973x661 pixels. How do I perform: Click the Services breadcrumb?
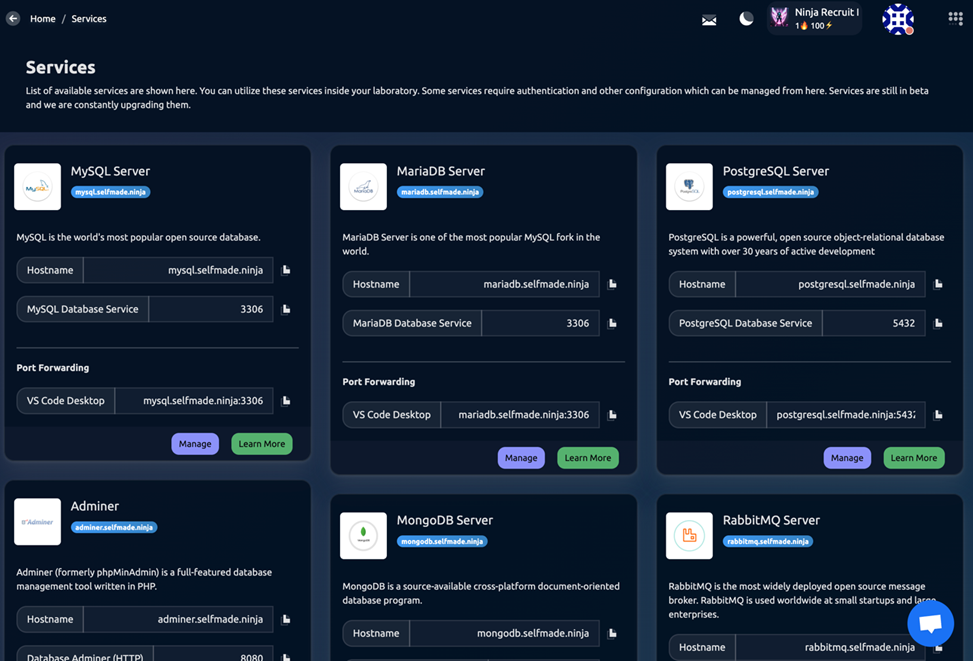(89, 19)
